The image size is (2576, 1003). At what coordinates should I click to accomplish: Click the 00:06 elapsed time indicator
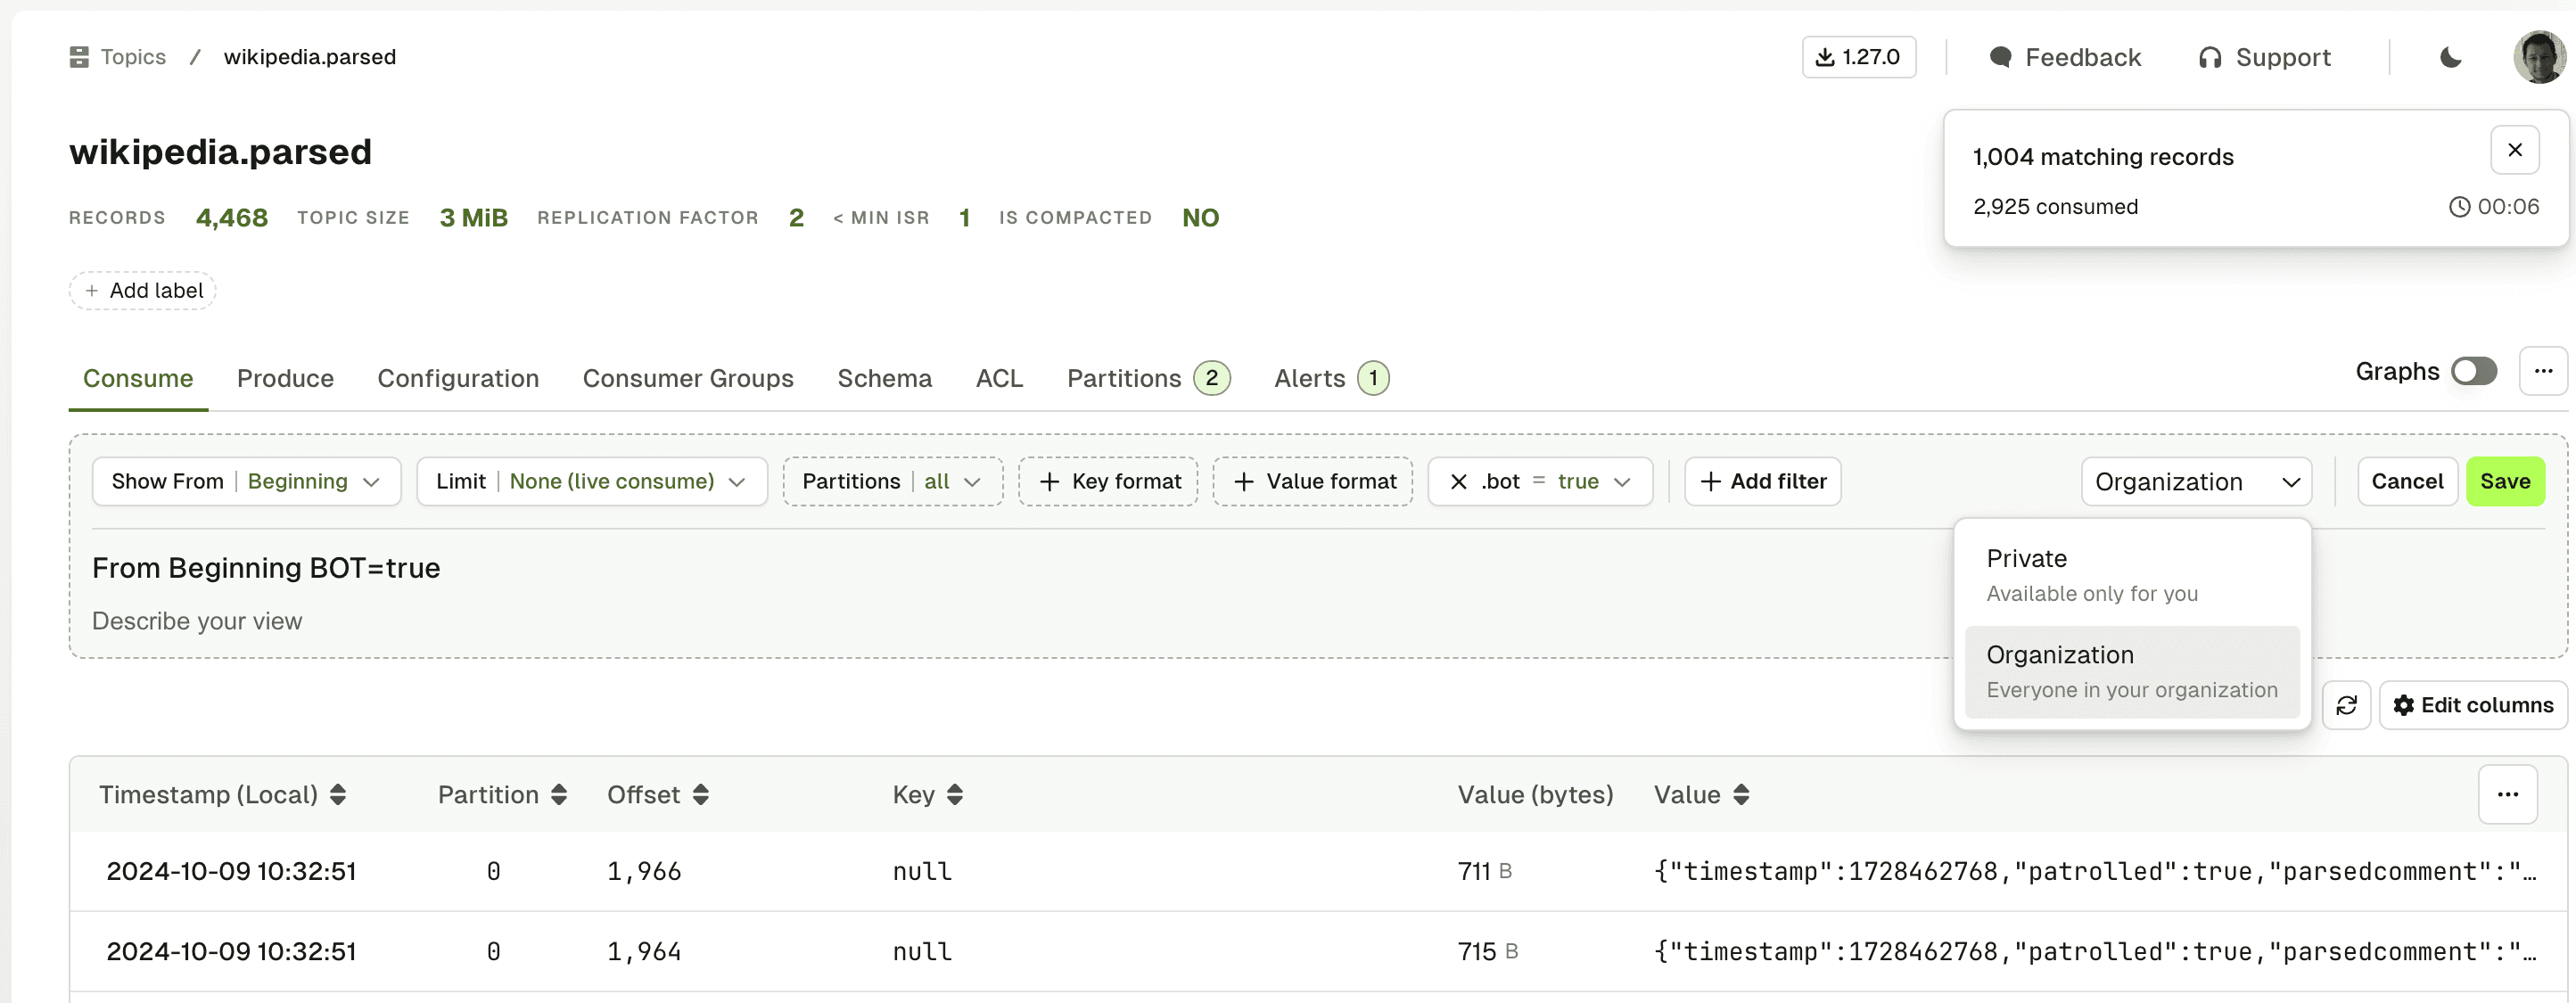2493,206
